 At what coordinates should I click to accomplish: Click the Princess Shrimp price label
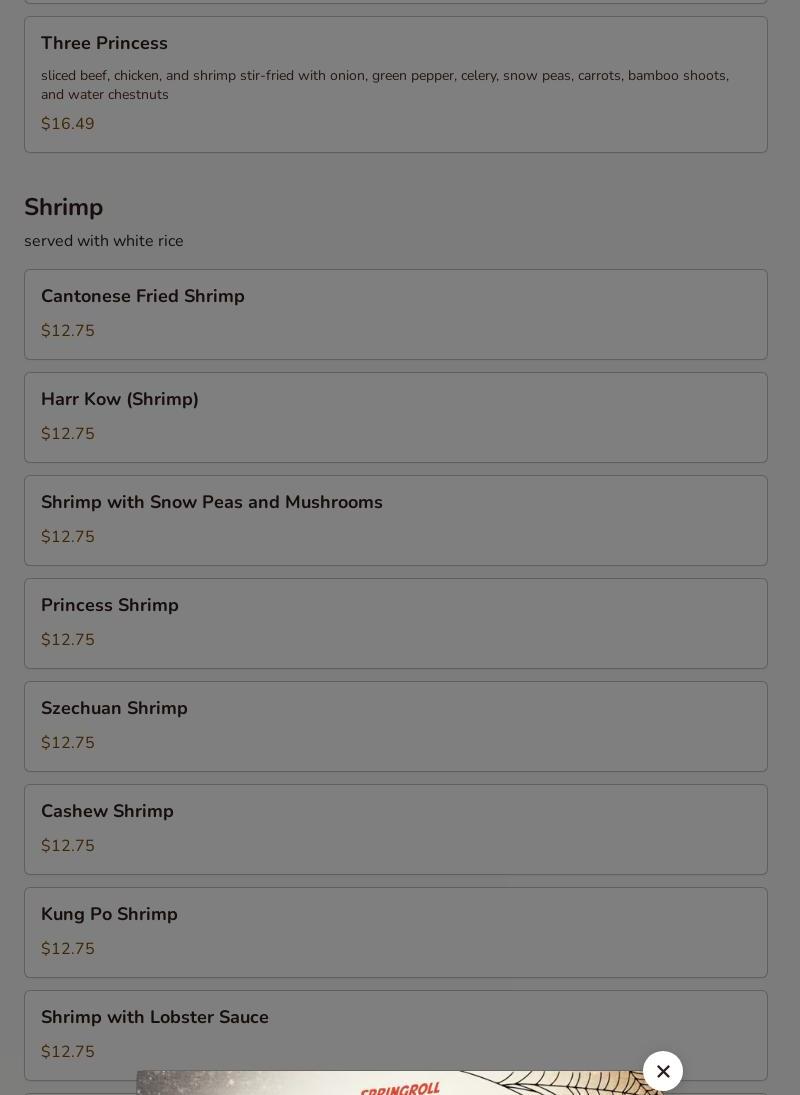tap(68, 640)
